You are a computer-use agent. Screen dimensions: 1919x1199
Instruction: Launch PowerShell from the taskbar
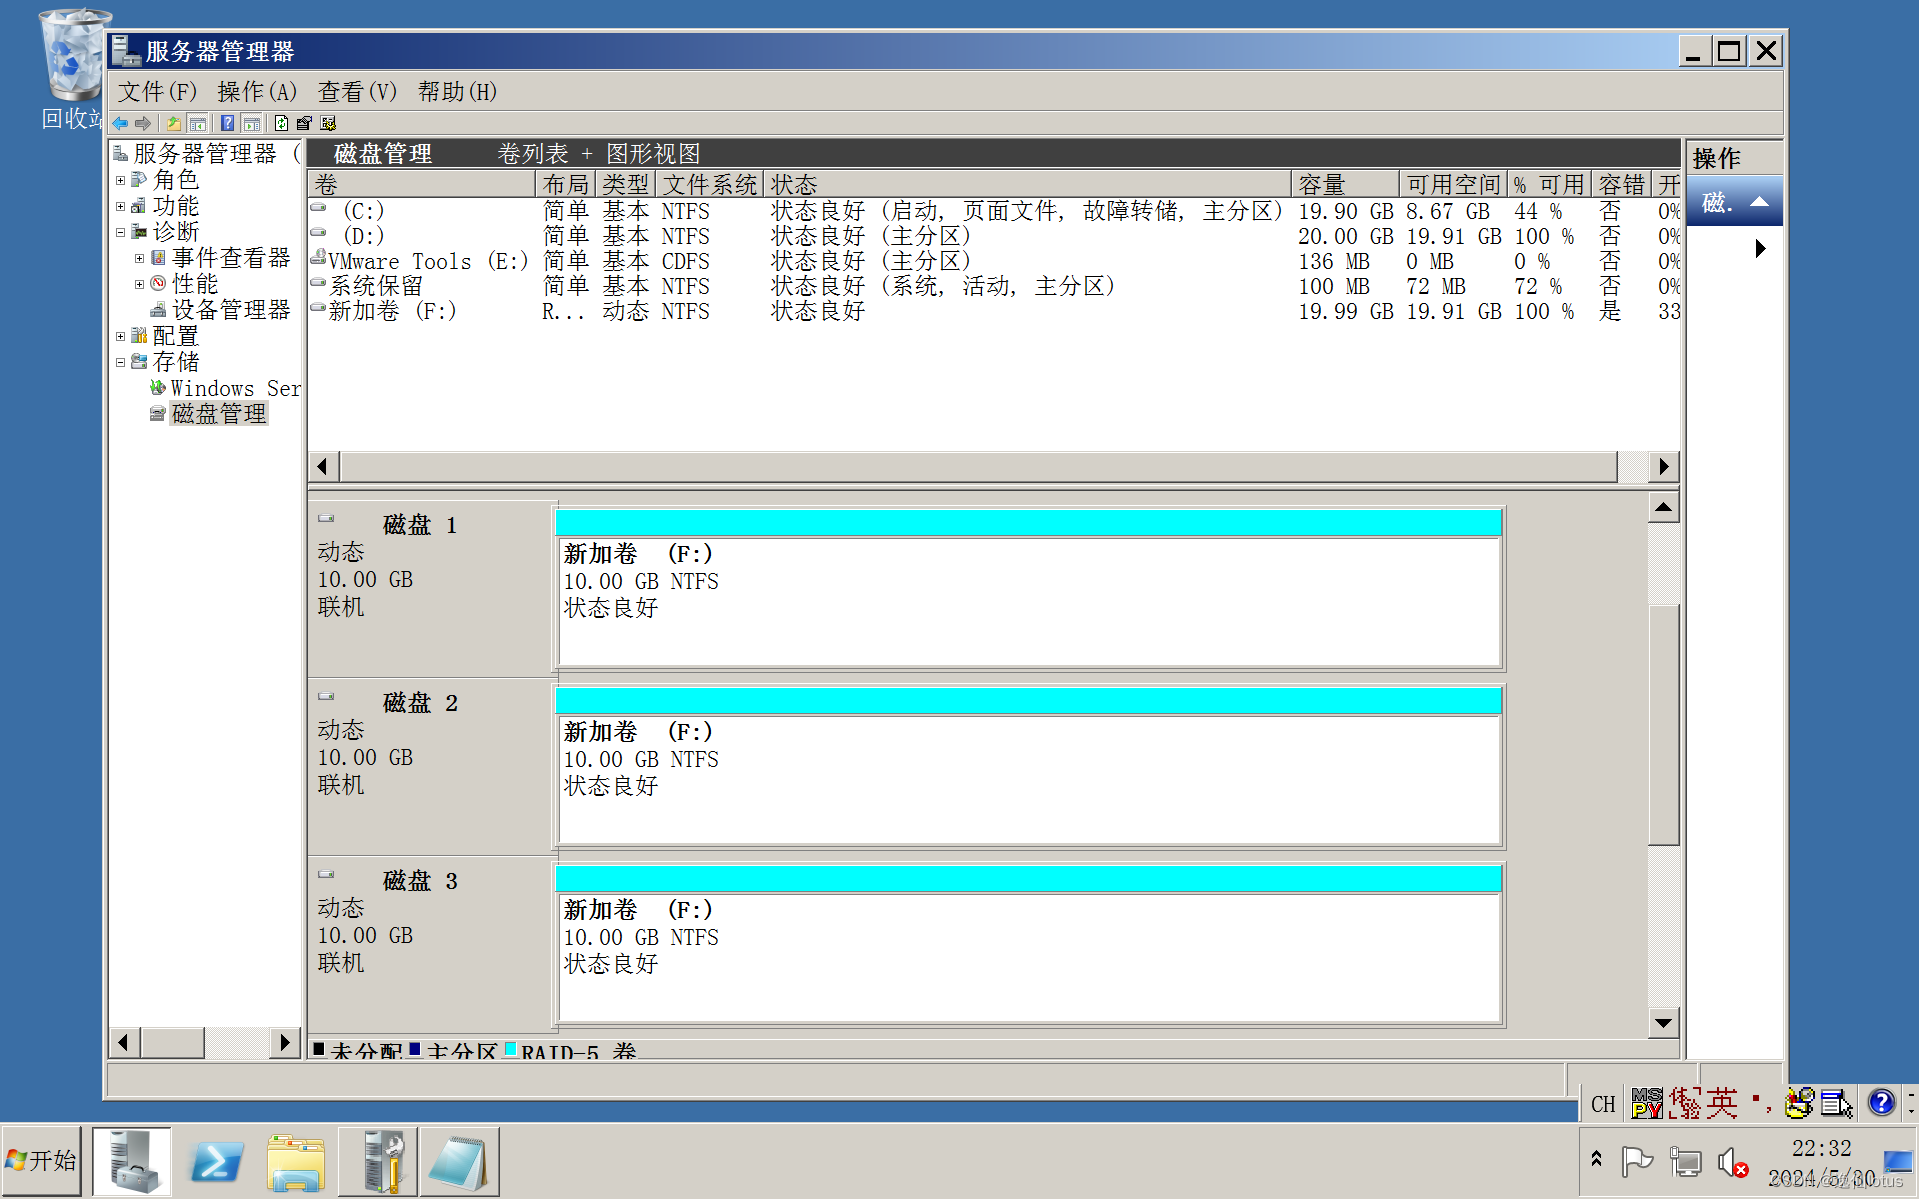tap(215, 1161)
